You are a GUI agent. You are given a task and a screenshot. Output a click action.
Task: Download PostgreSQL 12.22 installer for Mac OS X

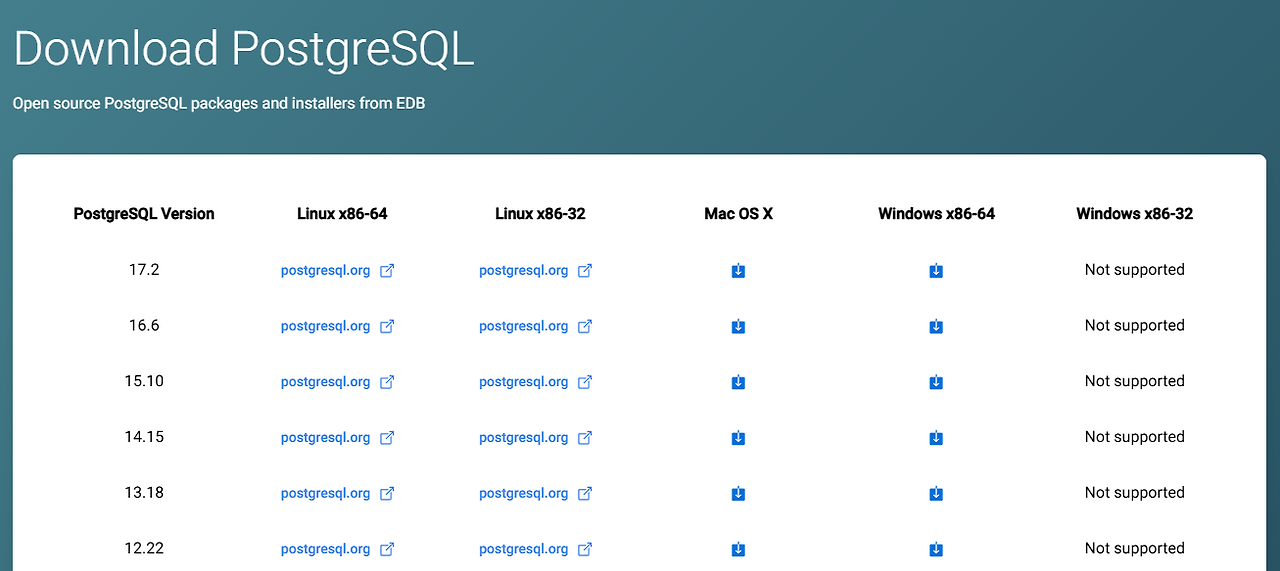tap(738, 550)
